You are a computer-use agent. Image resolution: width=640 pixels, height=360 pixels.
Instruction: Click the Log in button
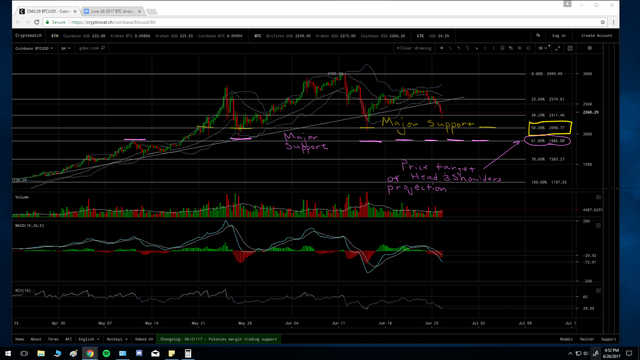tap(559, 36)
